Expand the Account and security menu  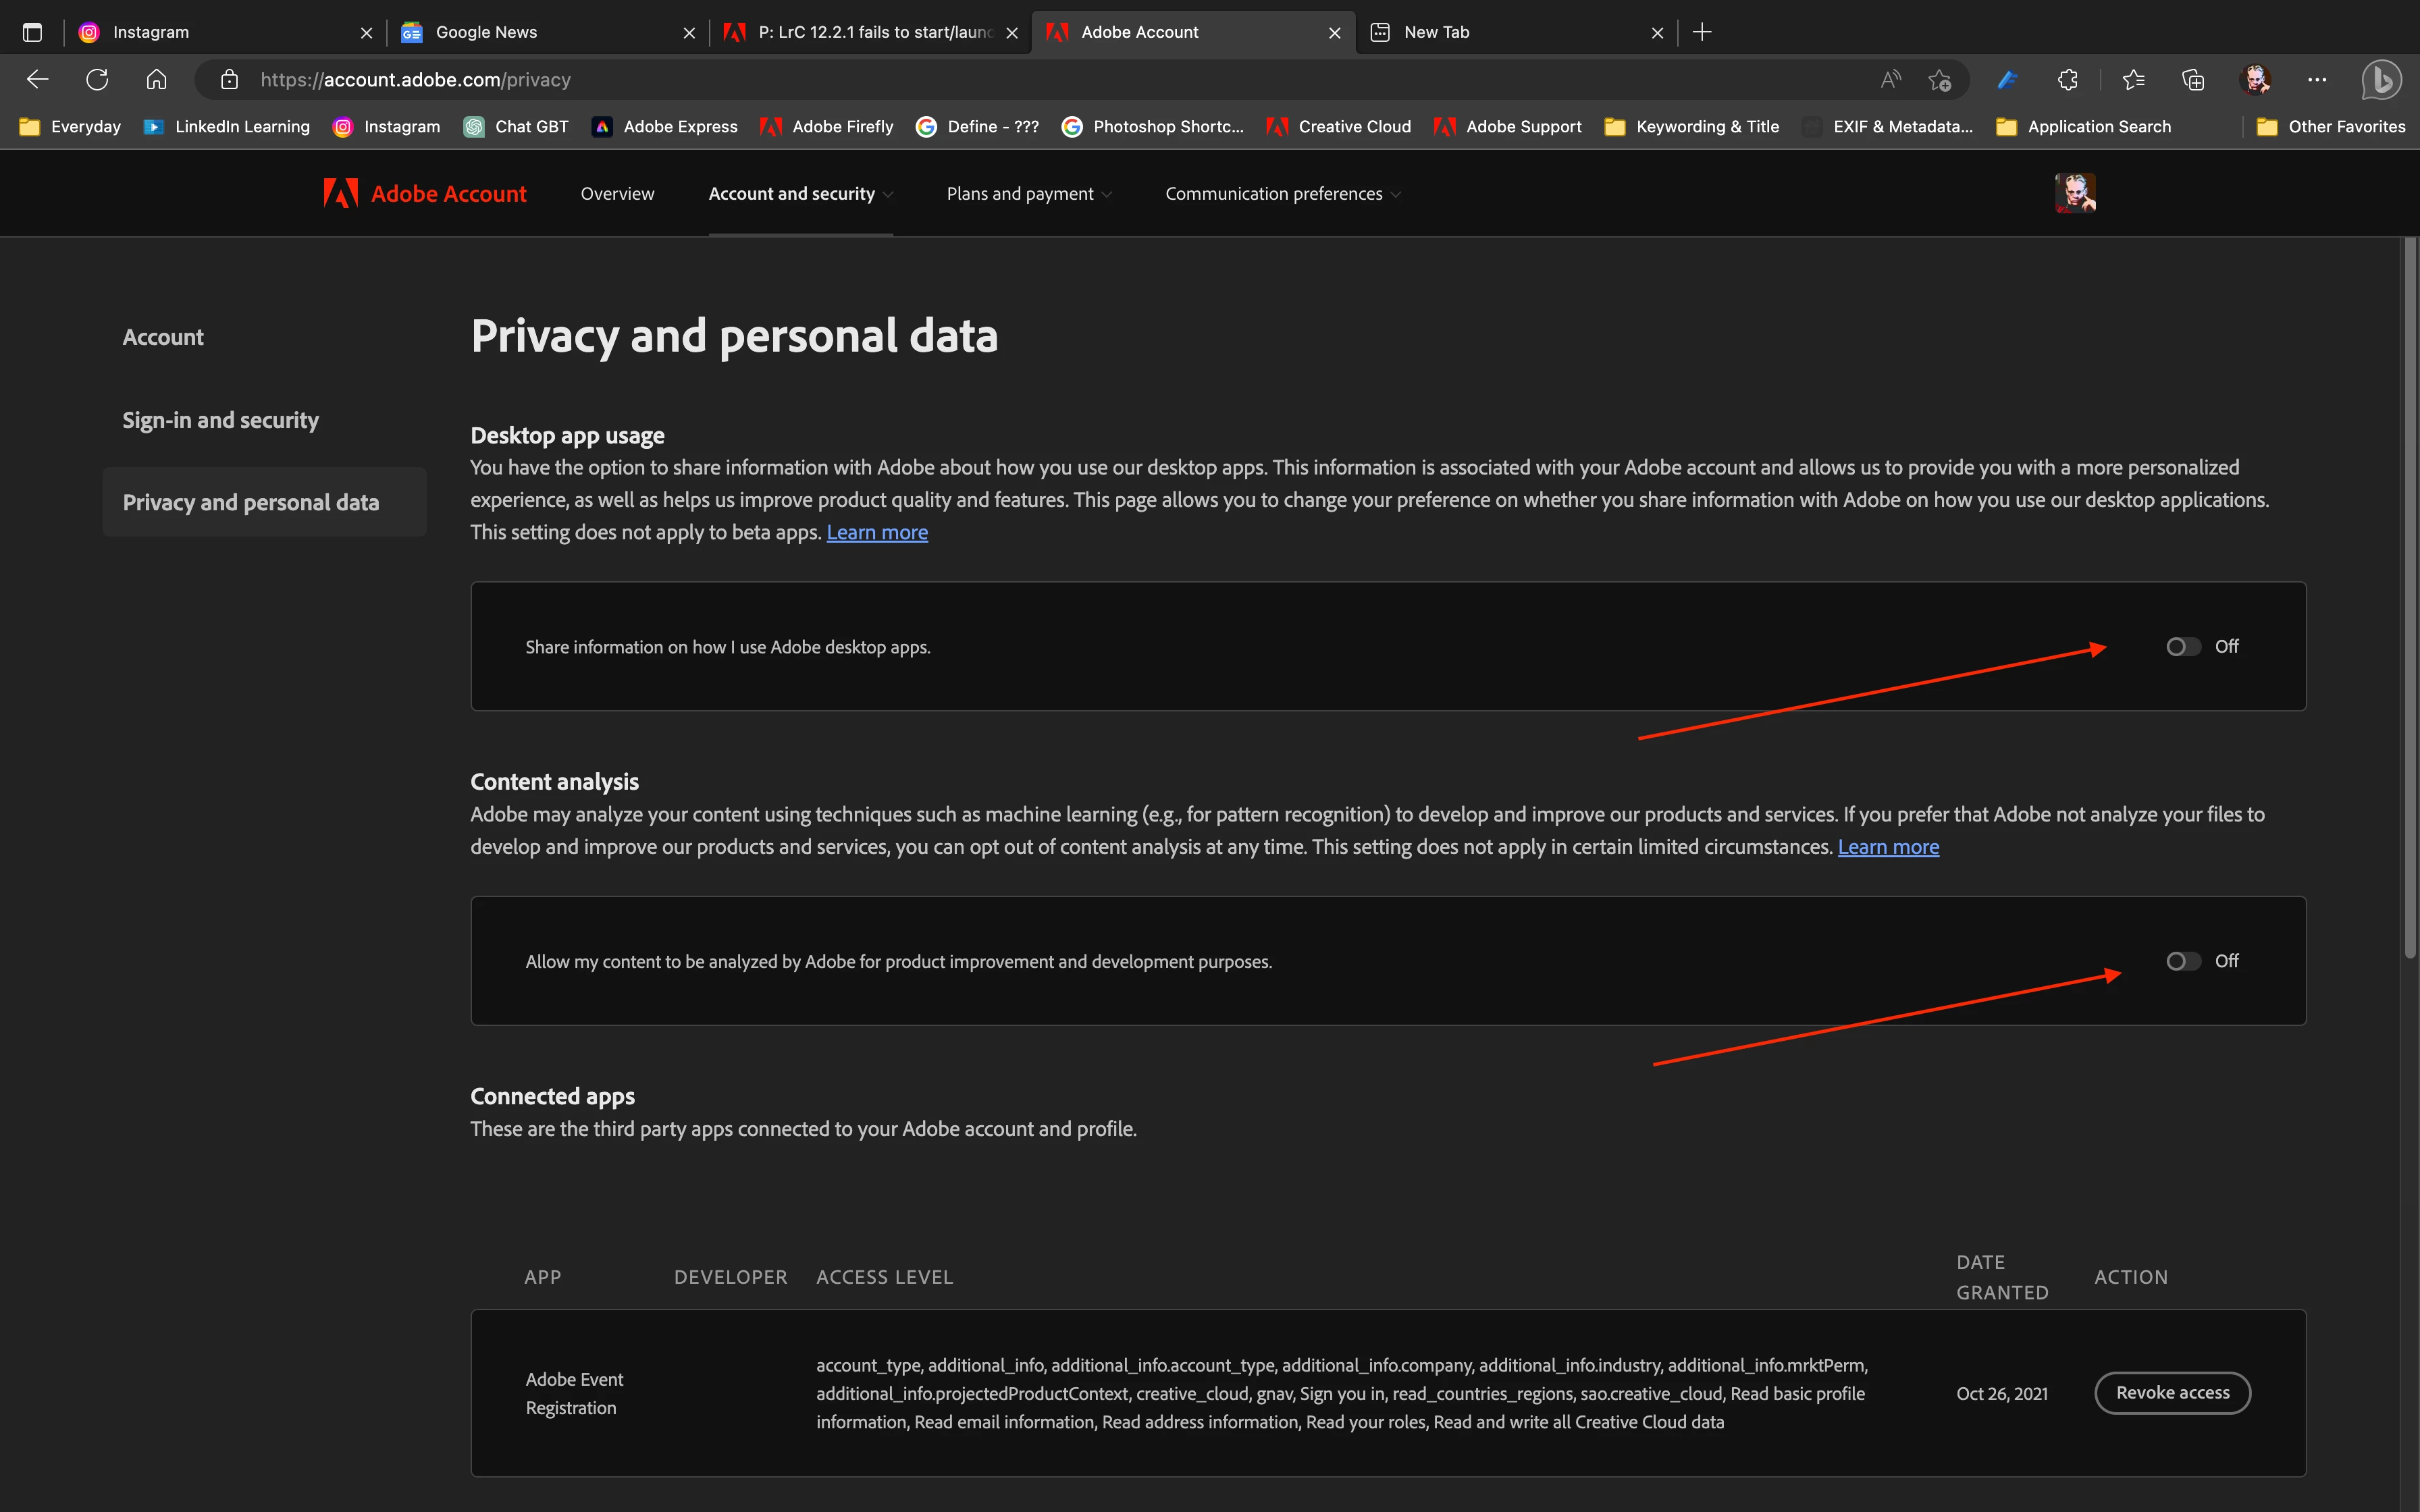(x=800, y=194)
